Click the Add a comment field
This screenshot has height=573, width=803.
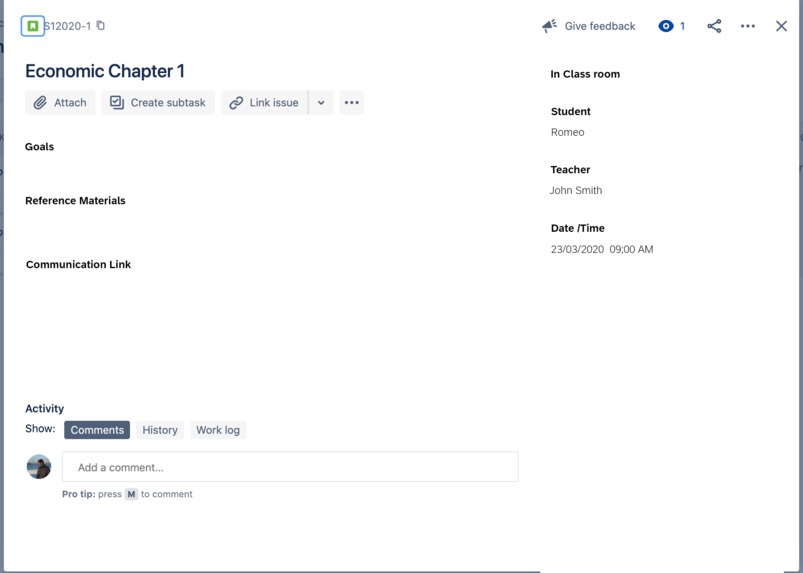[290, 467]
